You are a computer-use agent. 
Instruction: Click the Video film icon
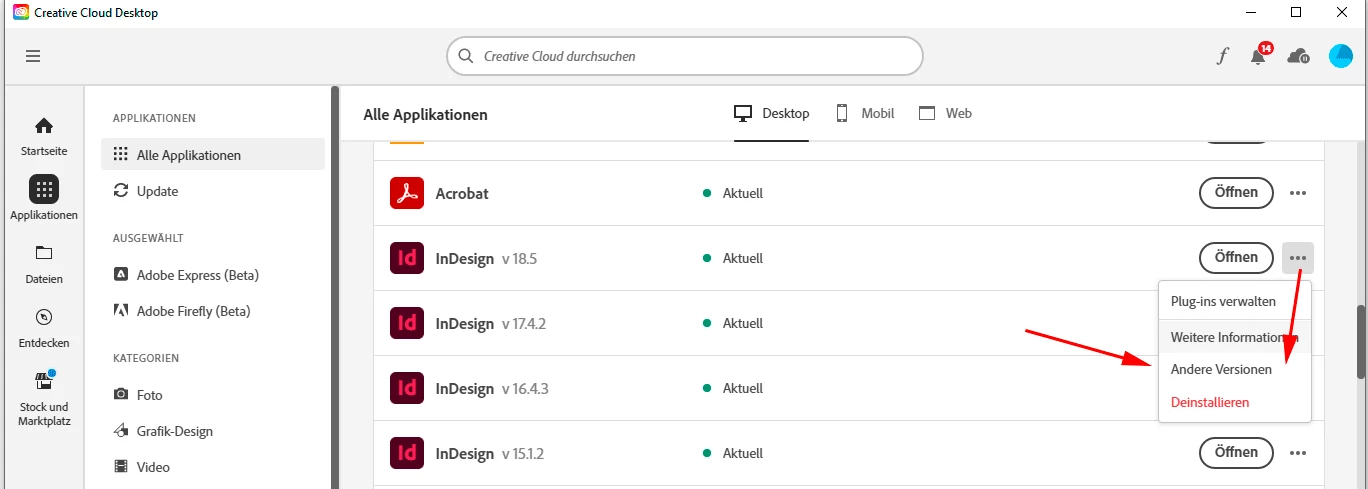(121, 467)
